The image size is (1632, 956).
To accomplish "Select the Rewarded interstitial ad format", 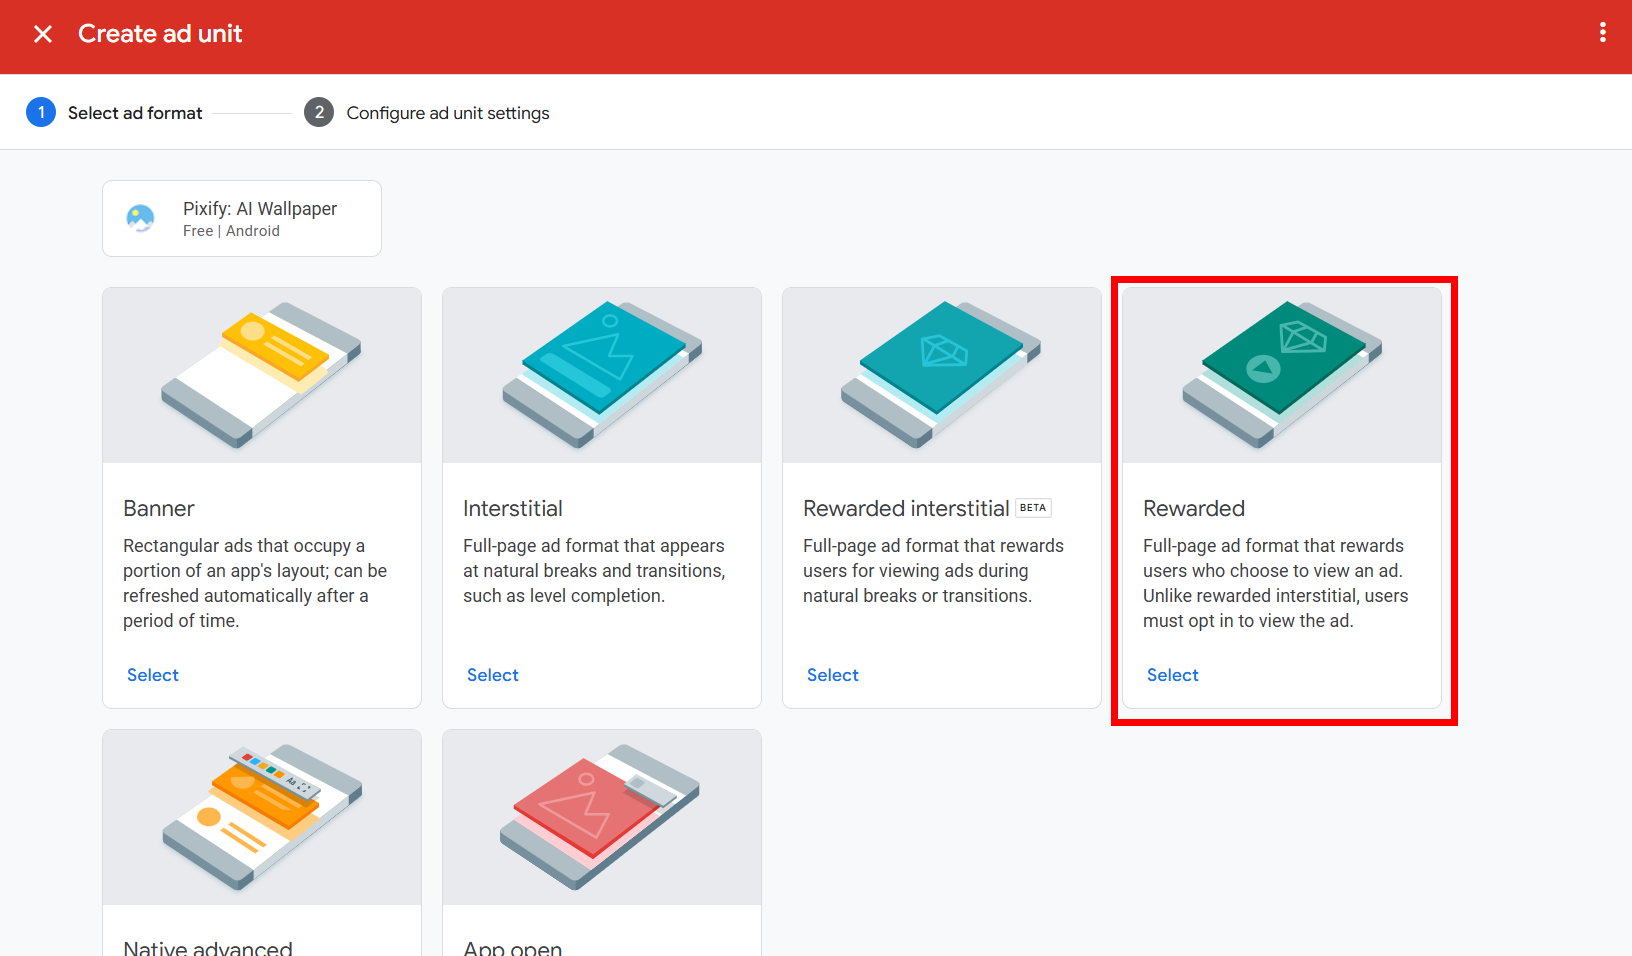I will (833, 675).
